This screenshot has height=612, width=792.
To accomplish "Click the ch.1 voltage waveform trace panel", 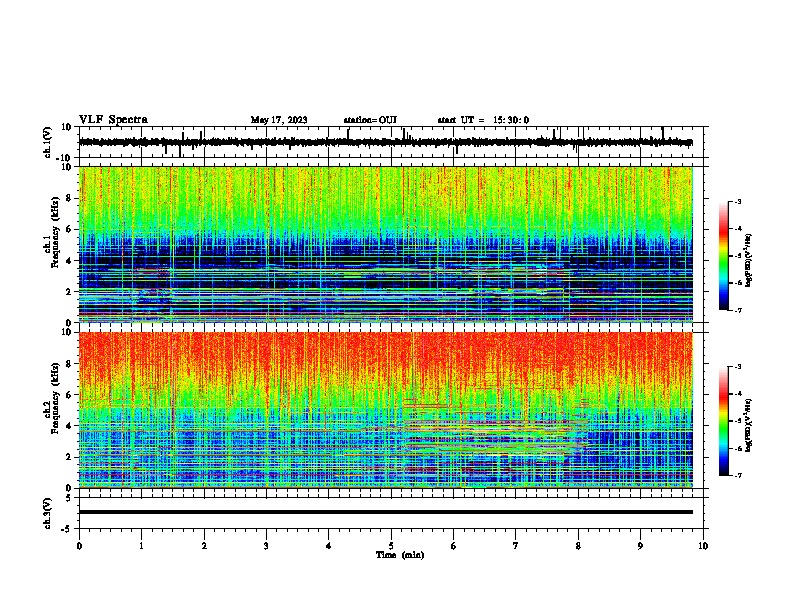I will 391,142.
